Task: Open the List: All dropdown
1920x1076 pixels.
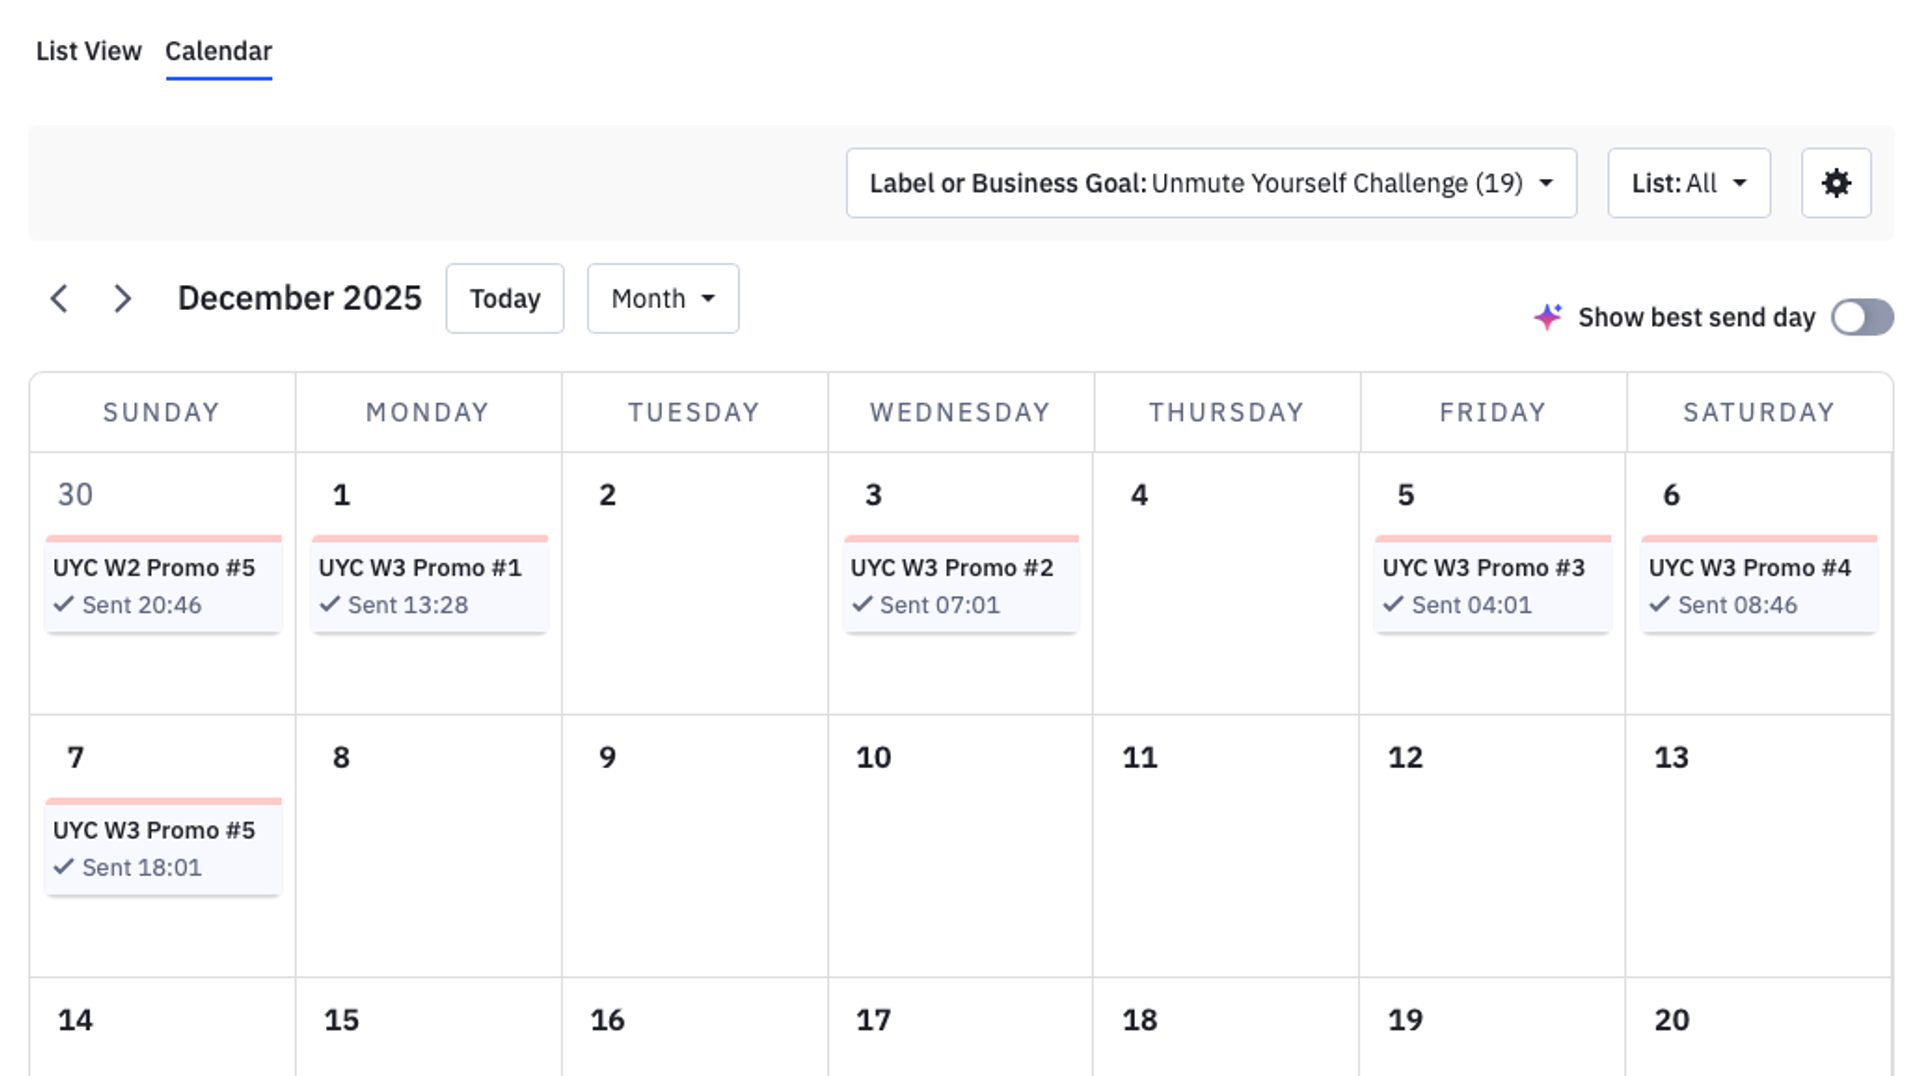Action: [1688, 183]
